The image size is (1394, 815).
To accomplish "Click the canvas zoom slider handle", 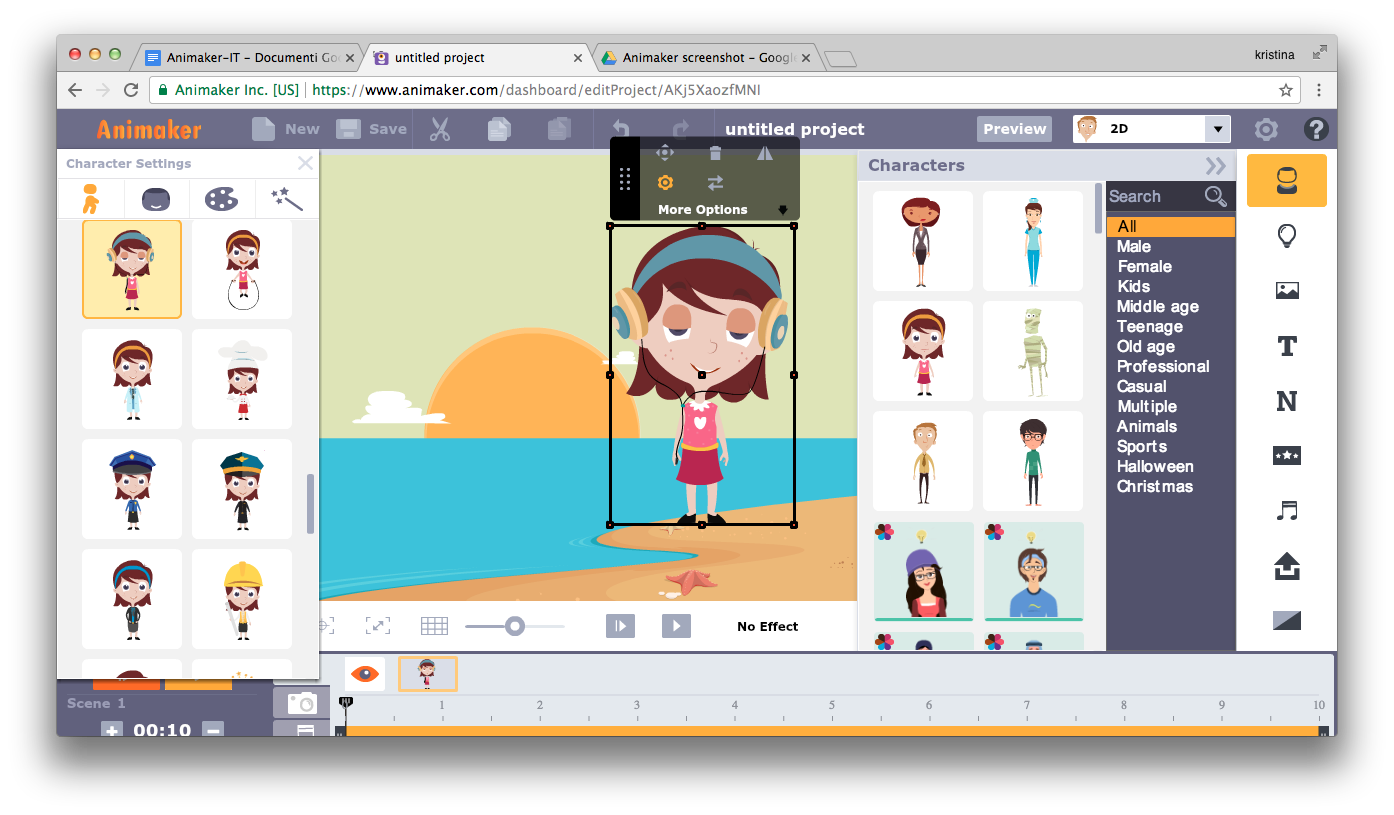I will click(514, 626).
